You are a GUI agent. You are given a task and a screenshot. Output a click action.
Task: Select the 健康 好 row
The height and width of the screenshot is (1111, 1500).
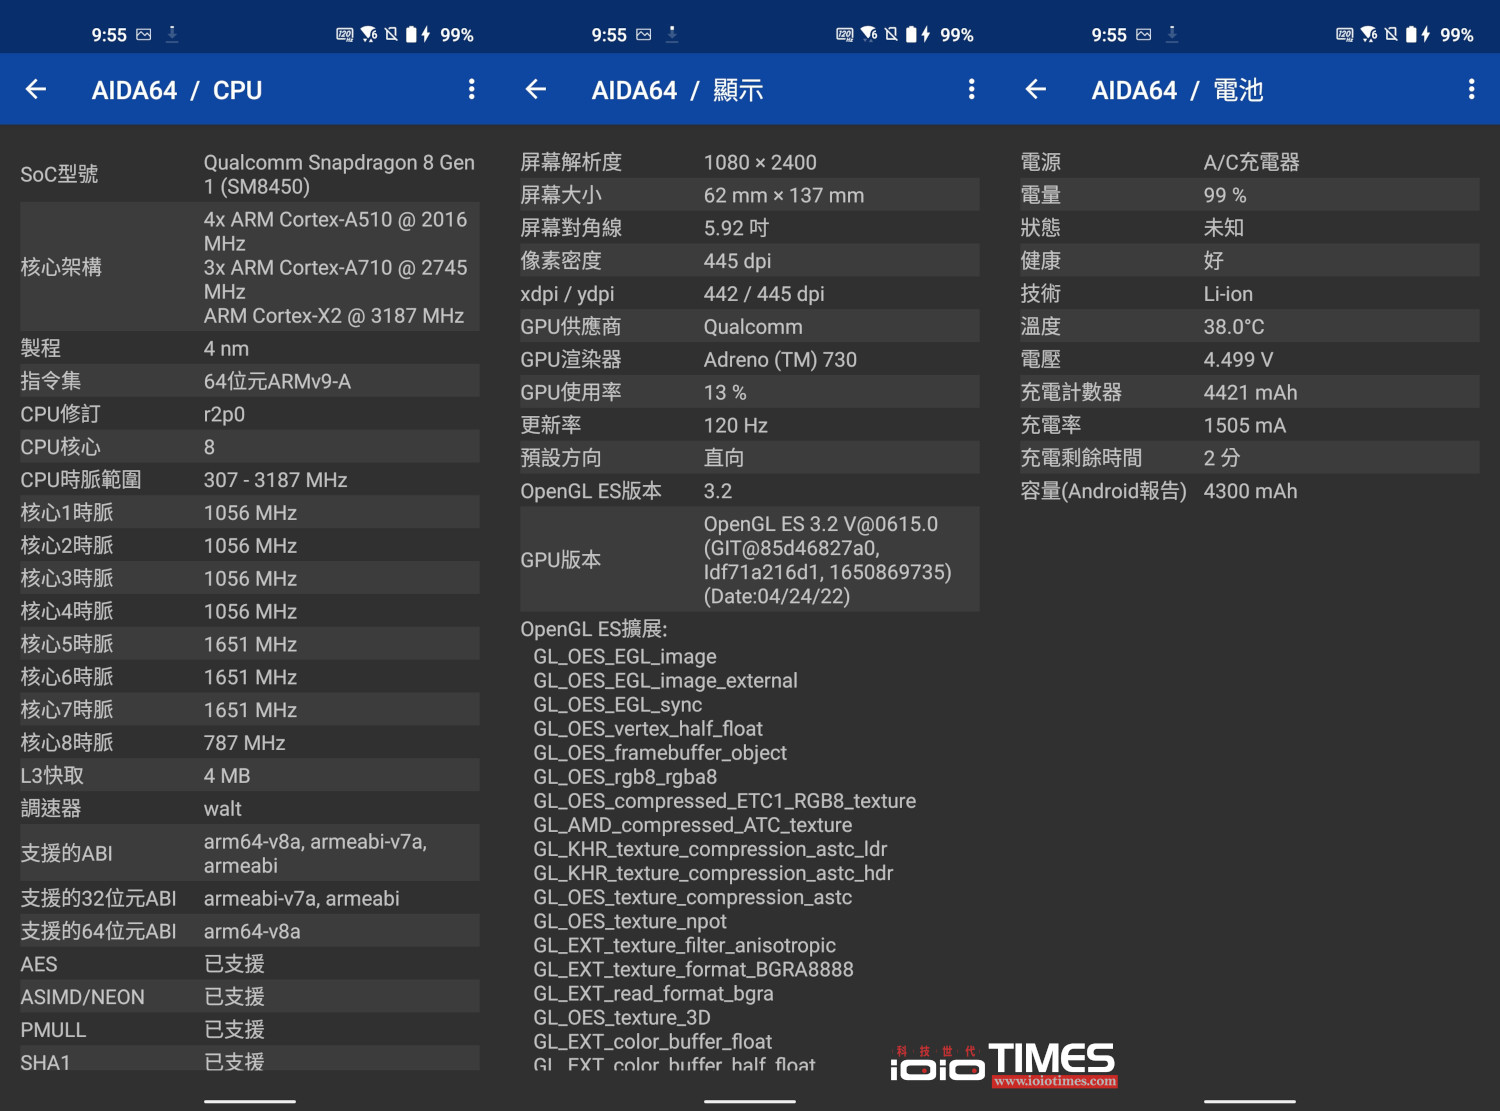coord(1250,261)
